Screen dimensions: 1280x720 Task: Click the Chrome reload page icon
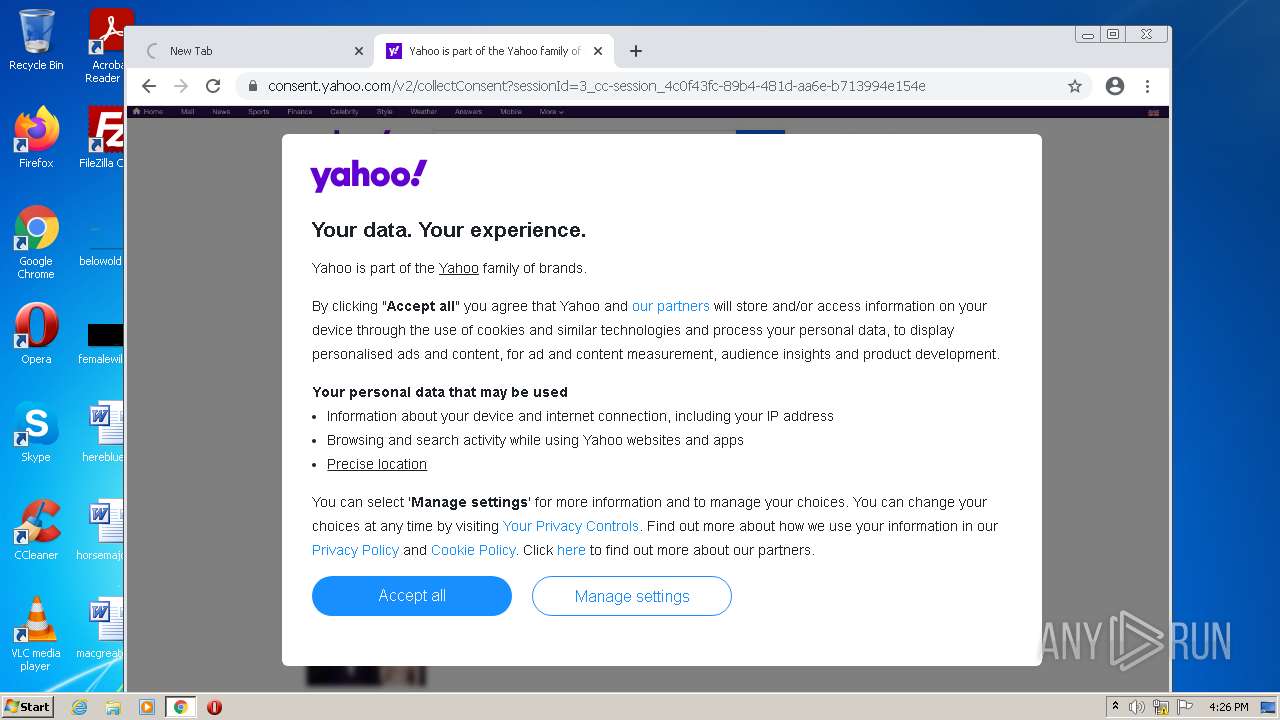213,86
